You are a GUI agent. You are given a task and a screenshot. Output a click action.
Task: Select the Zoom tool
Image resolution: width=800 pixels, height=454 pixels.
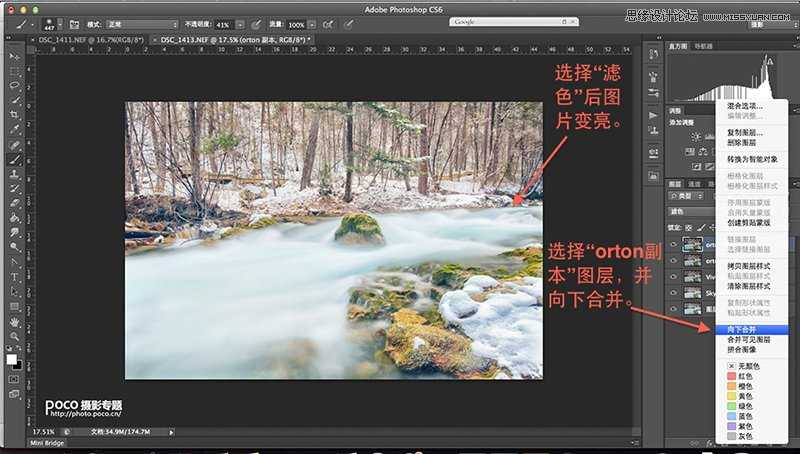click(14, 336)
